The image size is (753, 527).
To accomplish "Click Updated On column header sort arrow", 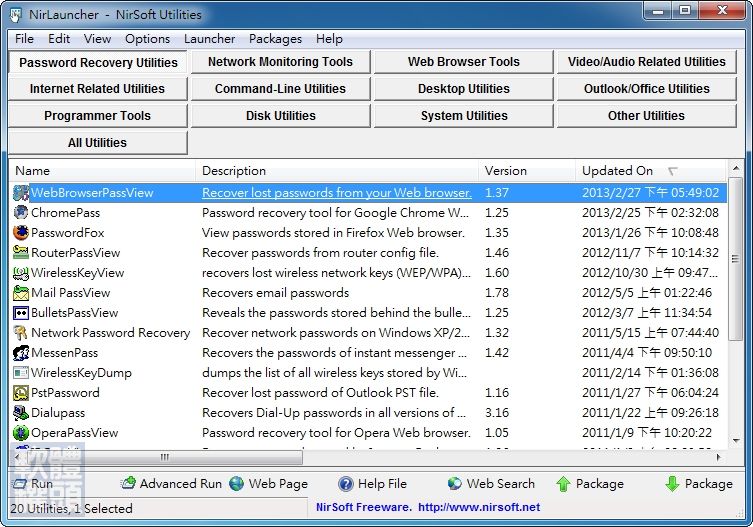I will click(673, 171).
